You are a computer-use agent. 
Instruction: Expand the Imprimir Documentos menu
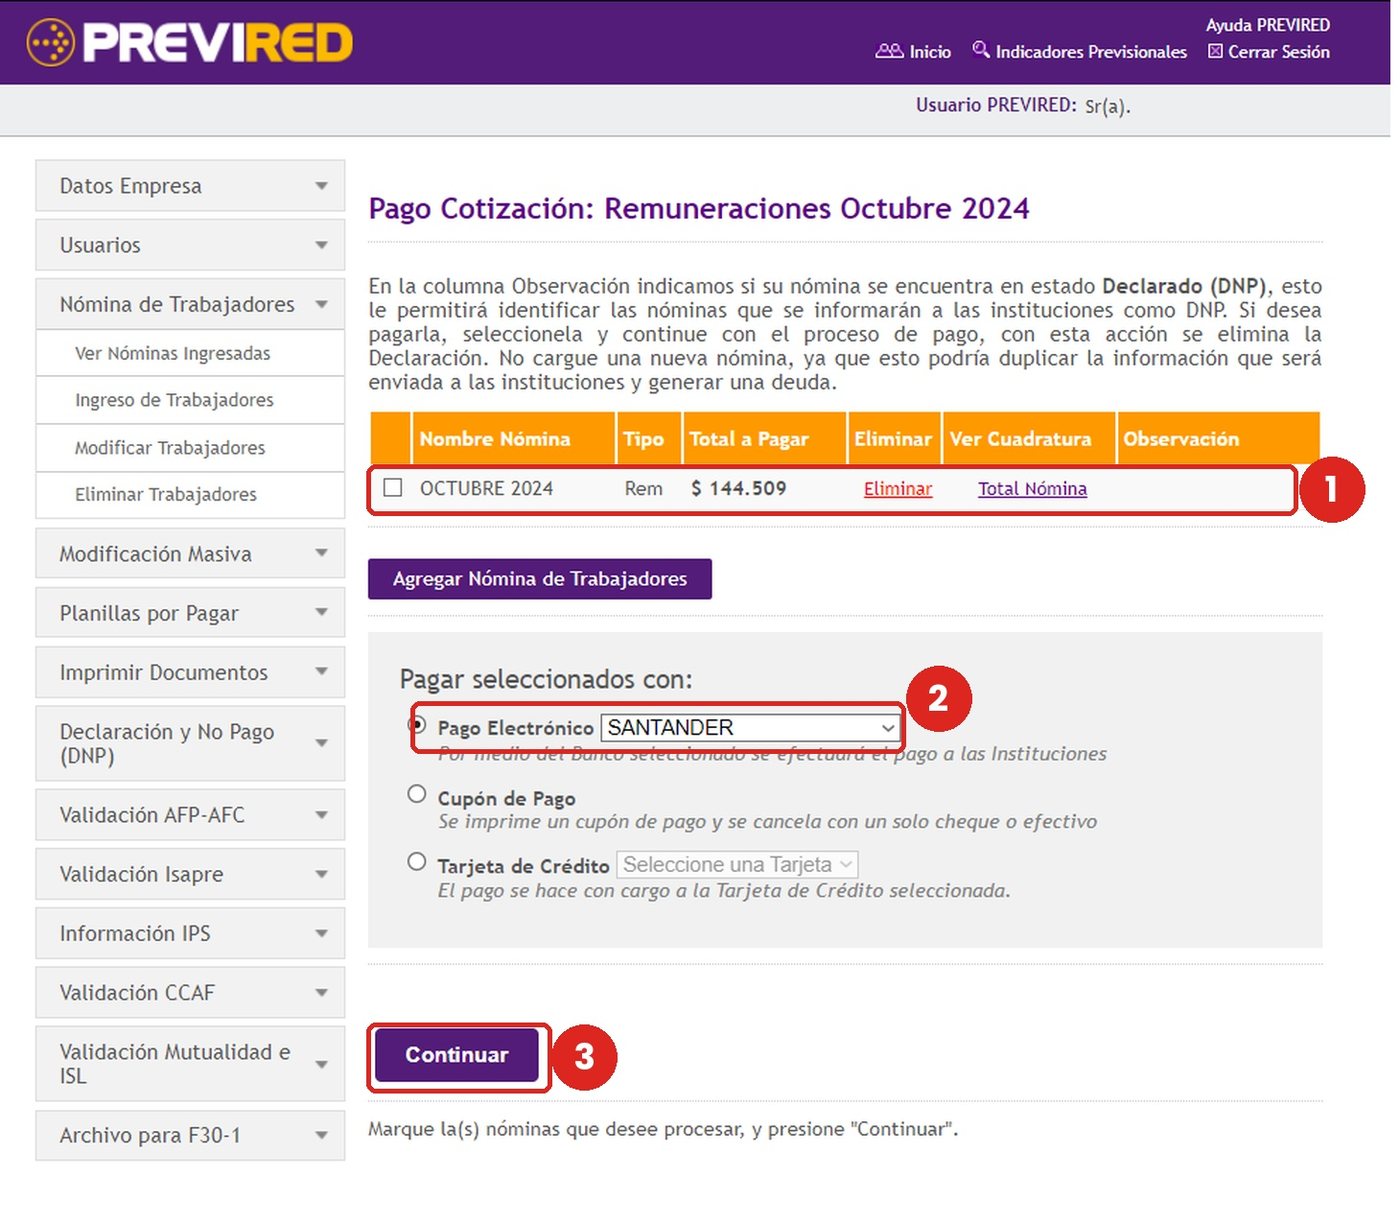[x=190, y=672]
